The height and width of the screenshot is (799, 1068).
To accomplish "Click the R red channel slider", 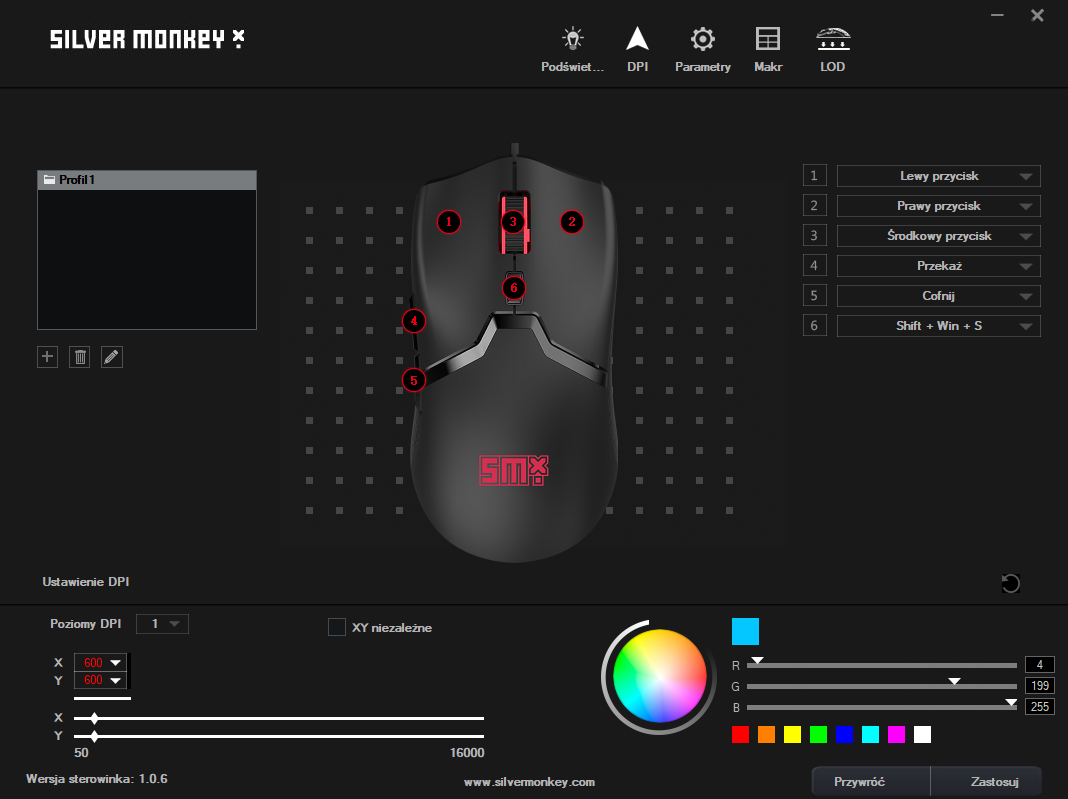I will tap(881, 665).
